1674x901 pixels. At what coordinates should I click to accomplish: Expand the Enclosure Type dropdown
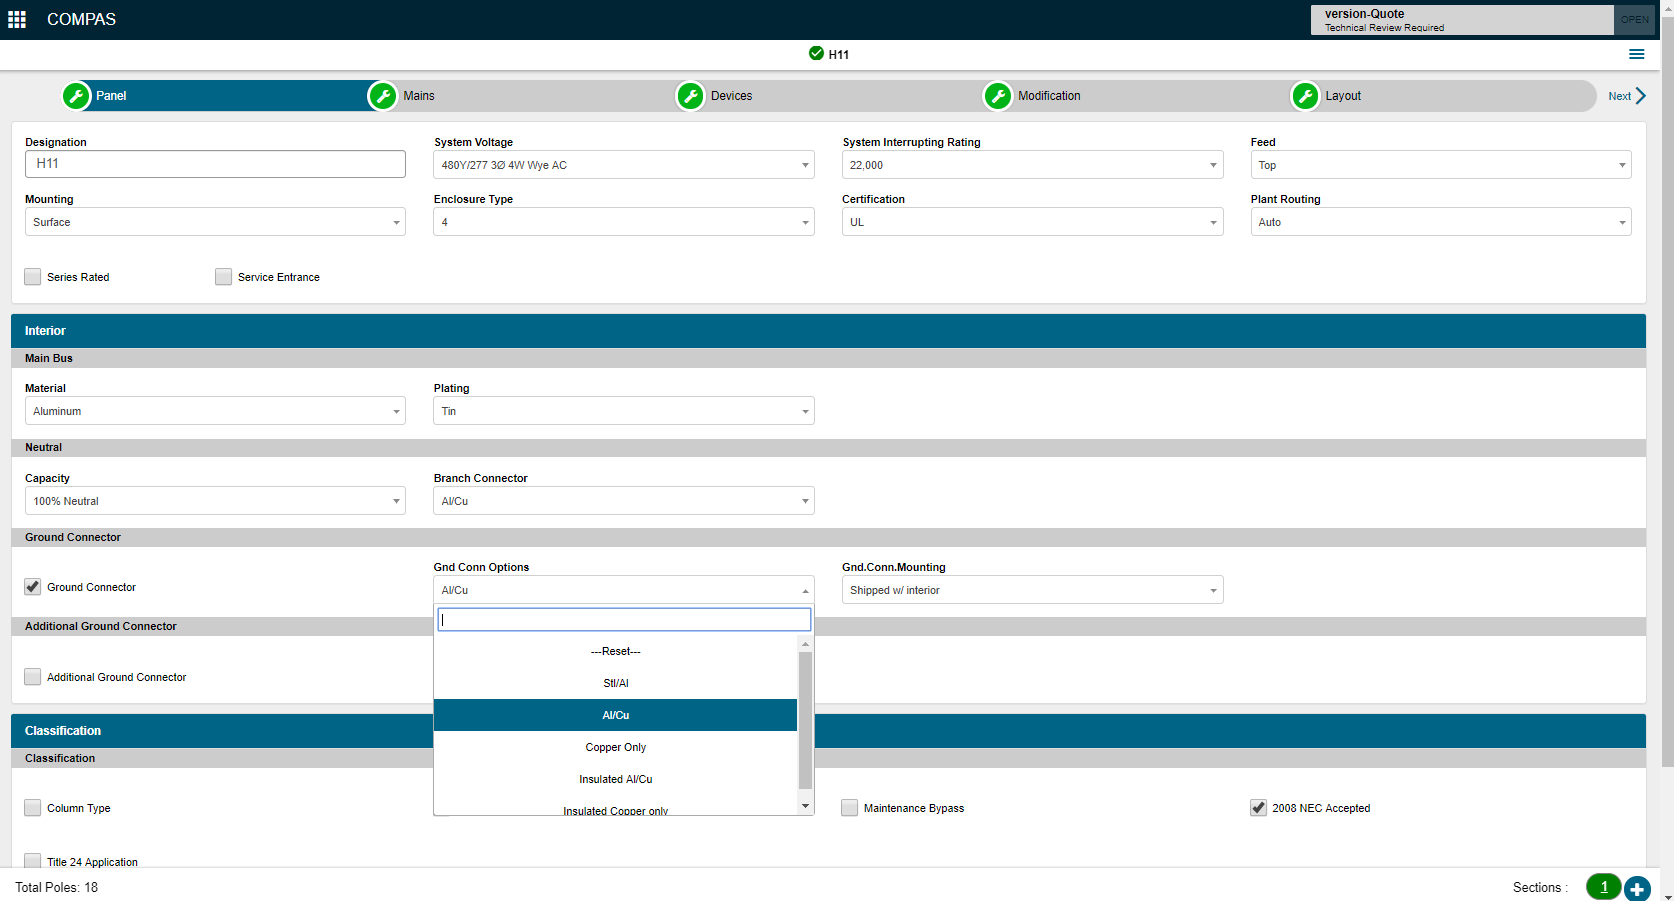[623, 222]
